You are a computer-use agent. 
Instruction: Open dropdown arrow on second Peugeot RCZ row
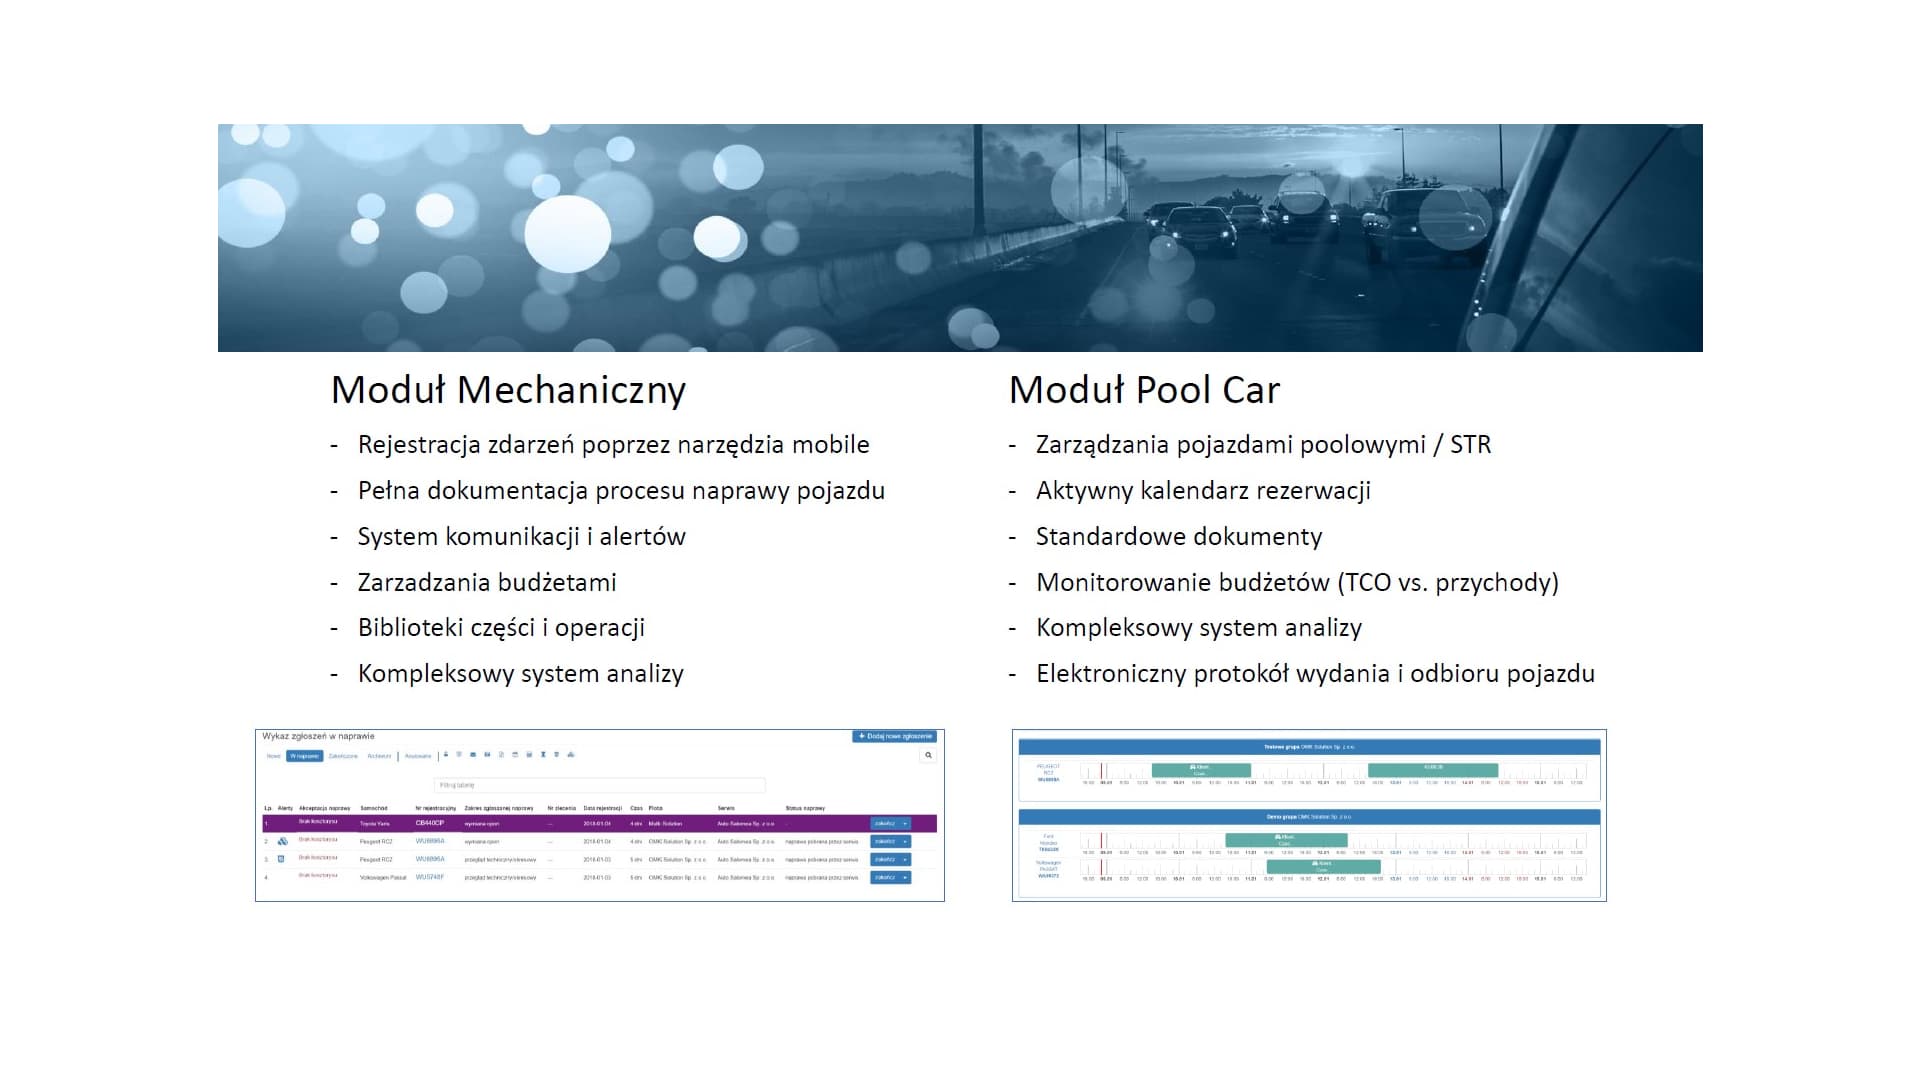tap(905, 859)
